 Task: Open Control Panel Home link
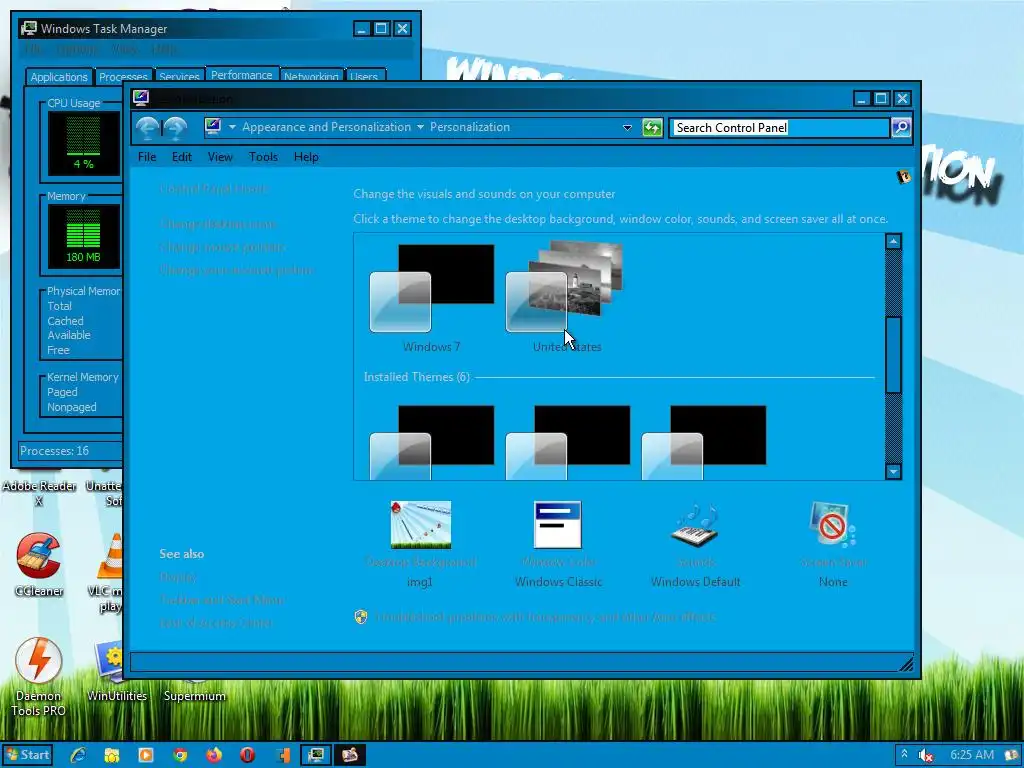pos(214,189)
